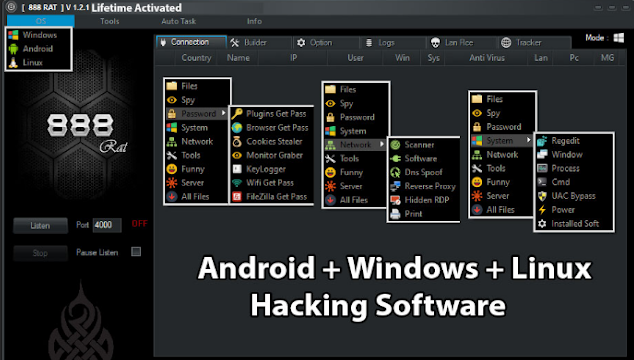Click the red OFF status text

[x=139, y=224]
